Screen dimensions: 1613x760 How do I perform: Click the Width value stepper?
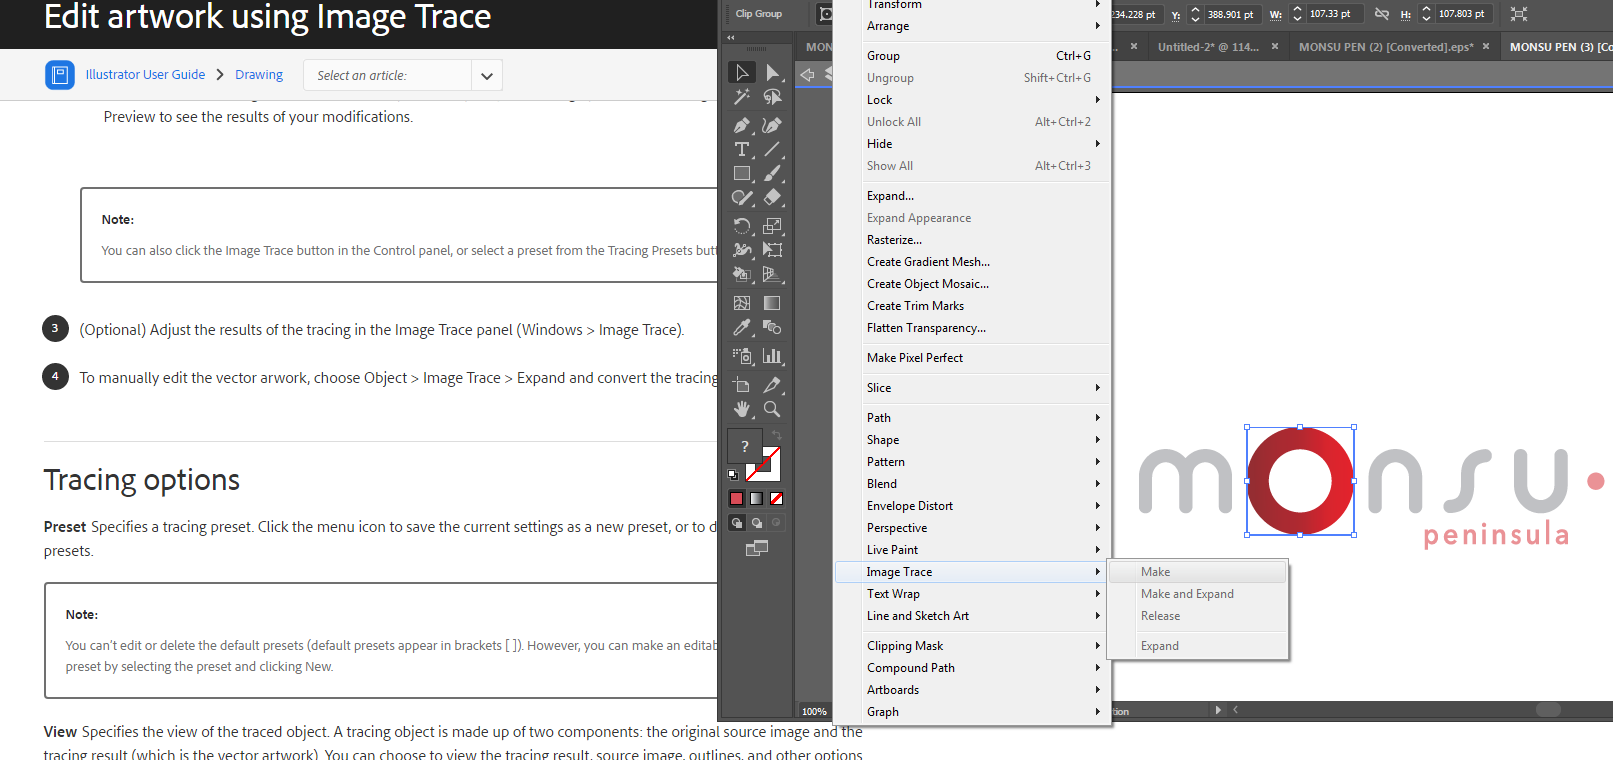(1297, 14)
